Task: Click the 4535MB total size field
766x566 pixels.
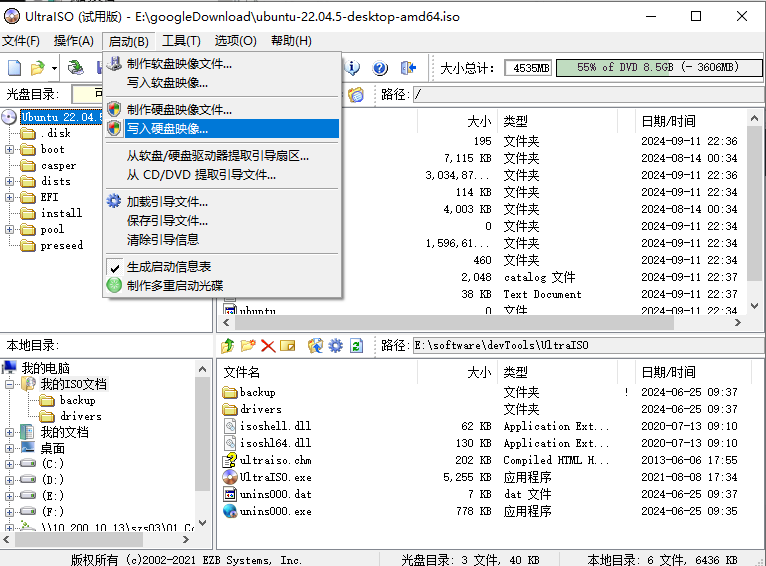Action: 528,67
